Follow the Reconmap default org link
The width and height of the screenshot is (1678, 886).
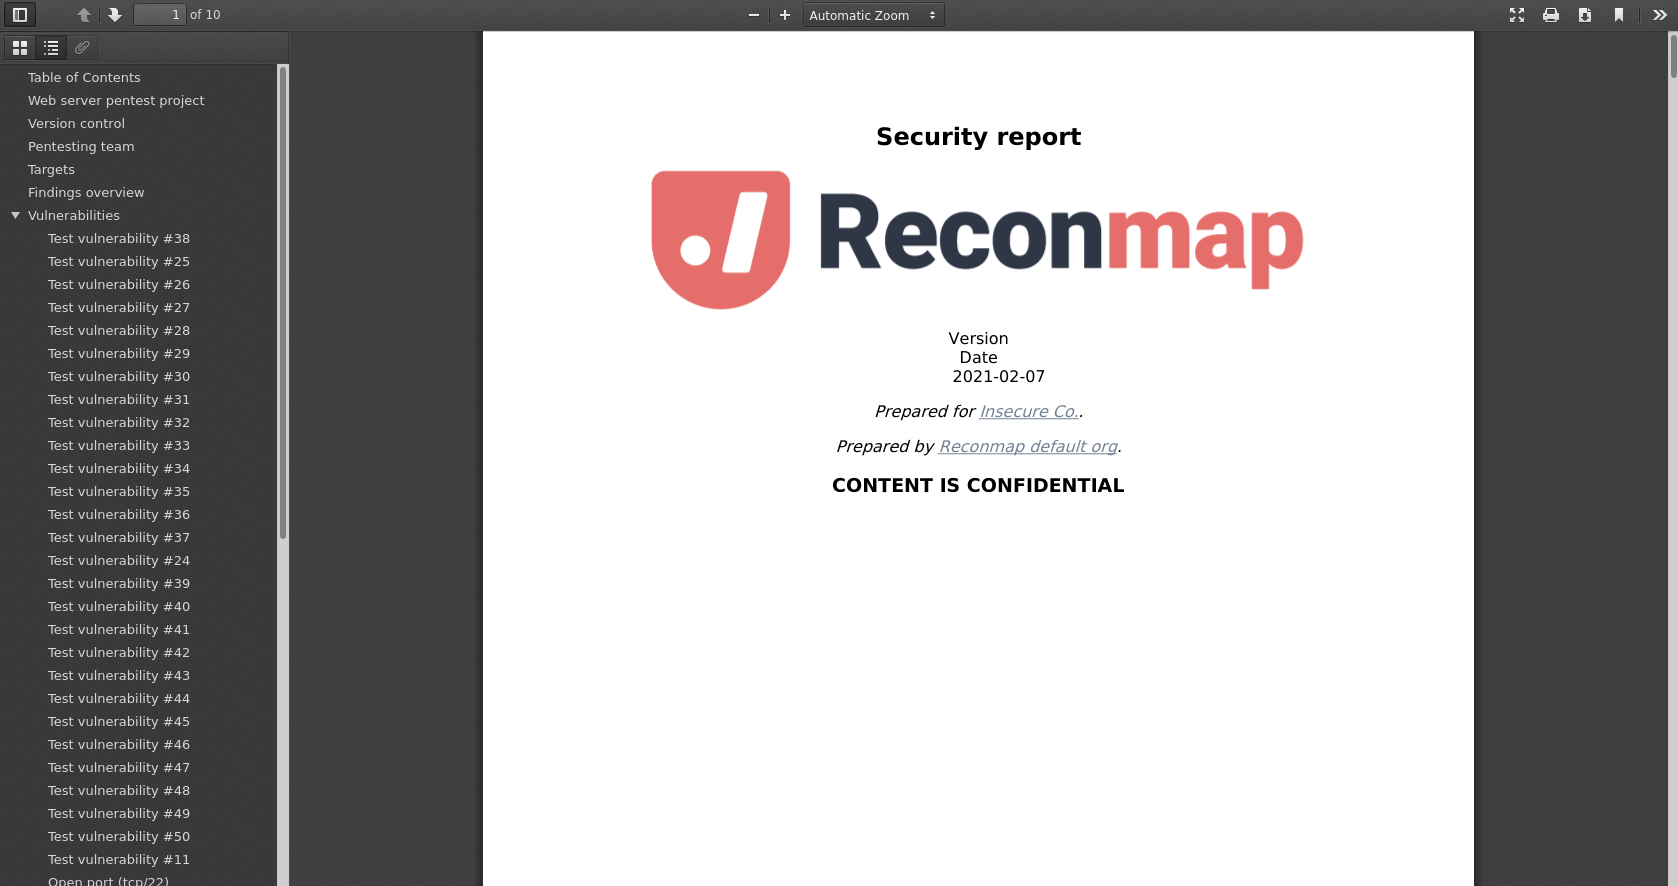(1028, 446)
